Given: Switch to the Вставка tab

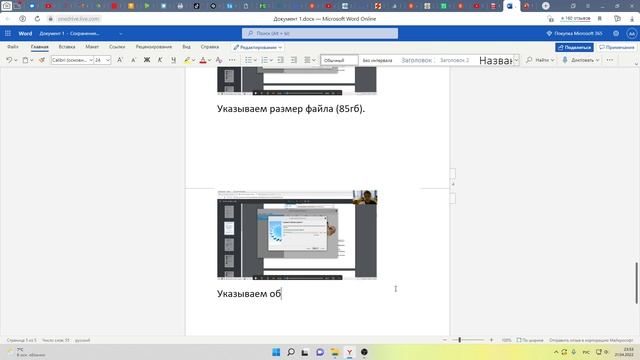Looking at the screenshot, I should pos(67,47).
